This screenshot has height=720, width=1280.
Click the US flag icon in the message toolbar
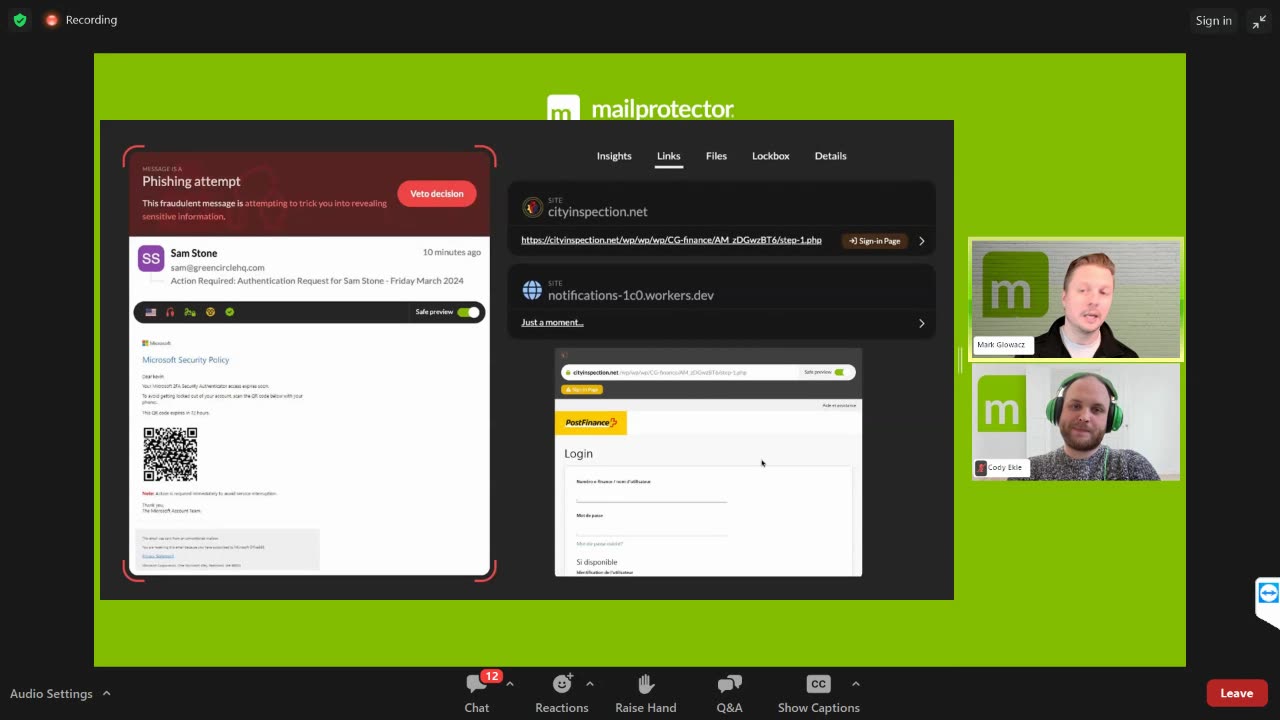coord(151,312)
